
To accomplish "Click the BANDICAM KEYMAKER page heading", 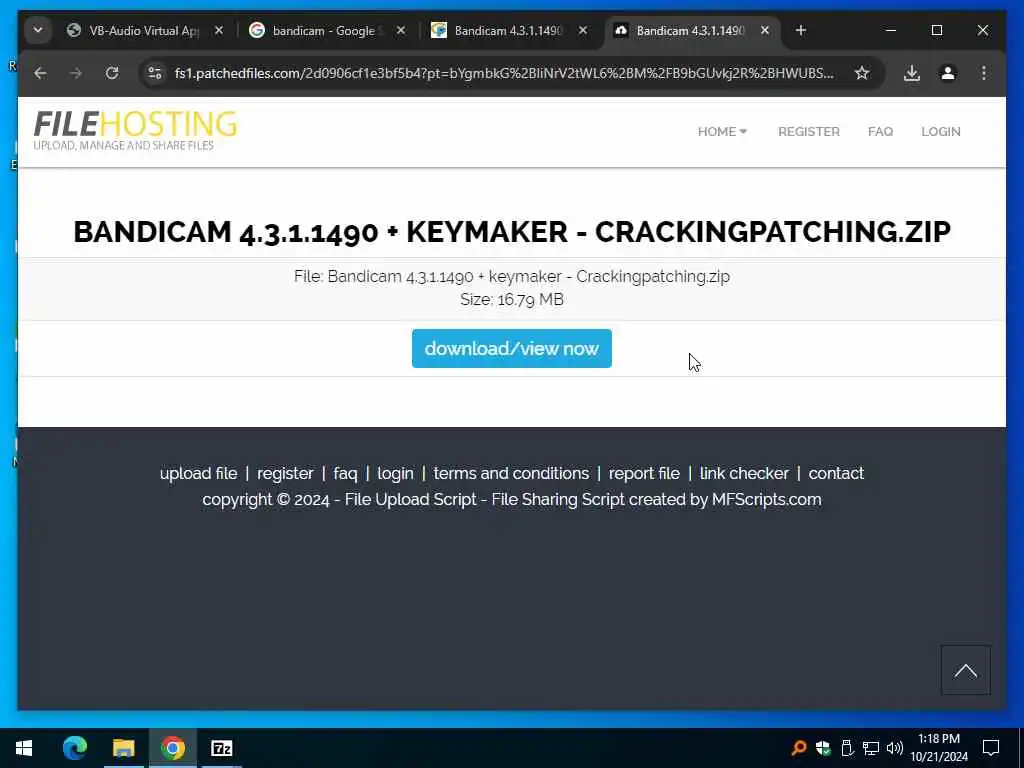I will 511,232.
